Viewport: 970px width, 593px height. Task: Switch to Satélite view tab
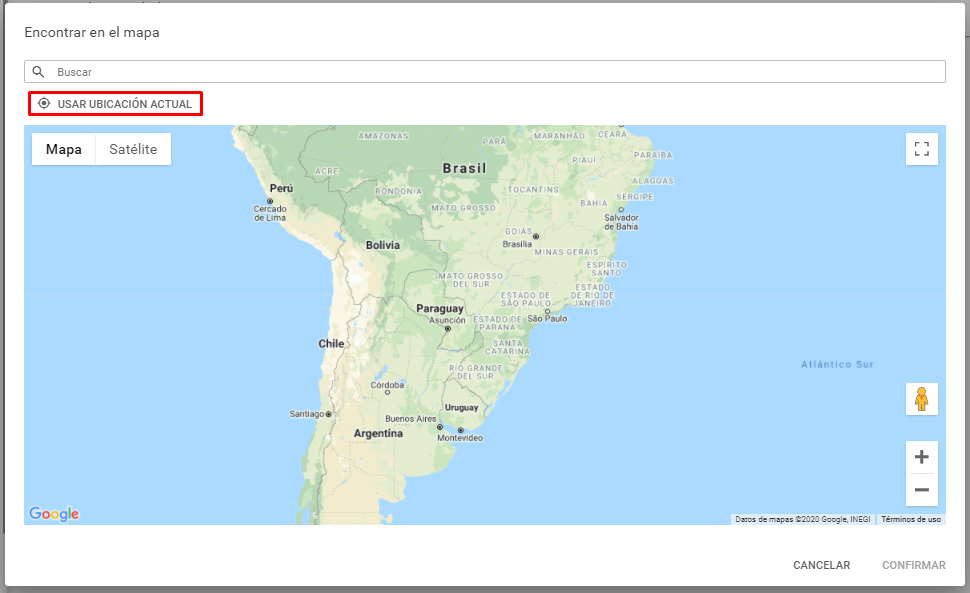[133, 149]
